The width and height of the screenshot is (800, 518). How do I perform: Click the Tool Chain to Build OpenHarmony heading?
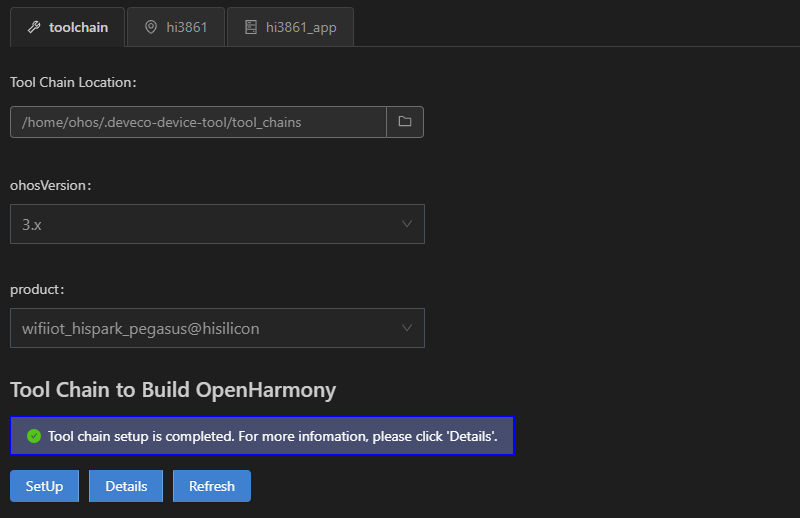pos(173,390)
